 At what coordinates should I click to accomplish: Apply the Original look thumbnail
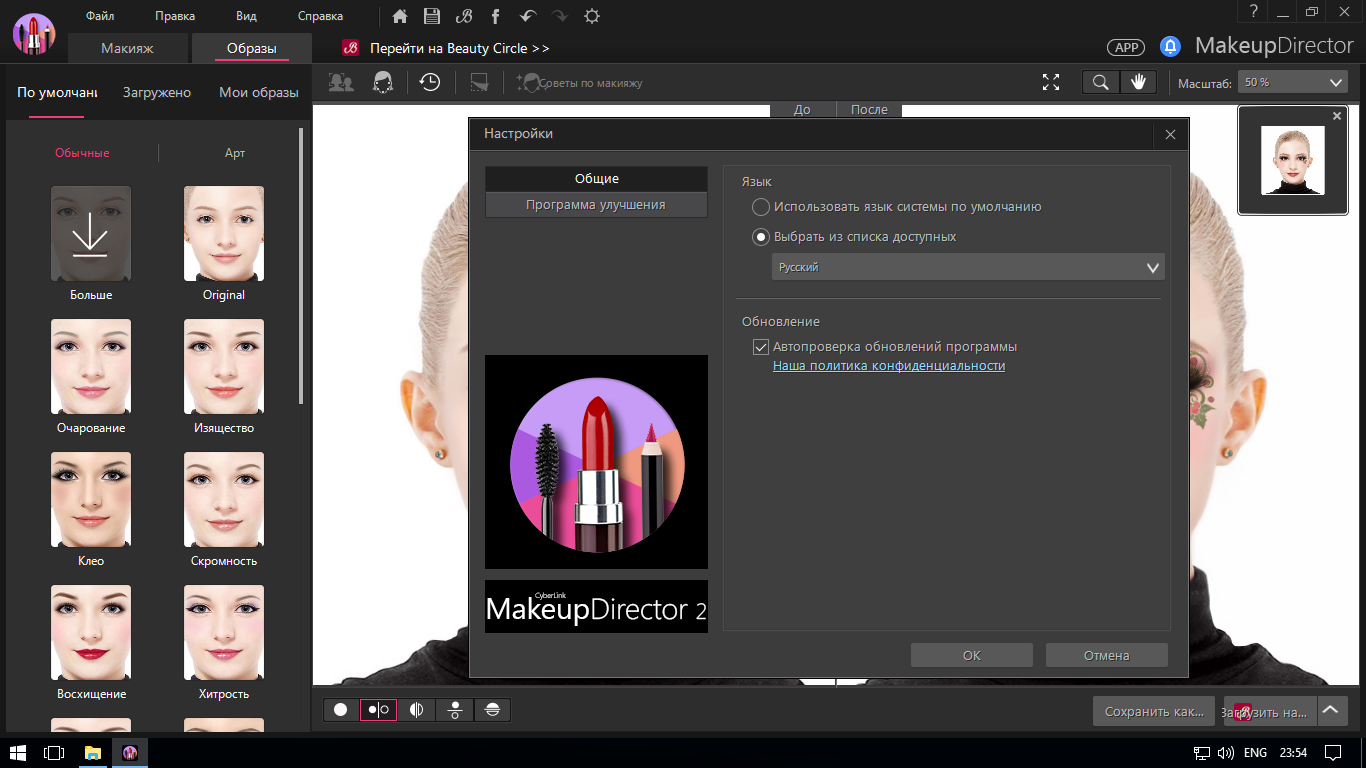pos(224,233)
